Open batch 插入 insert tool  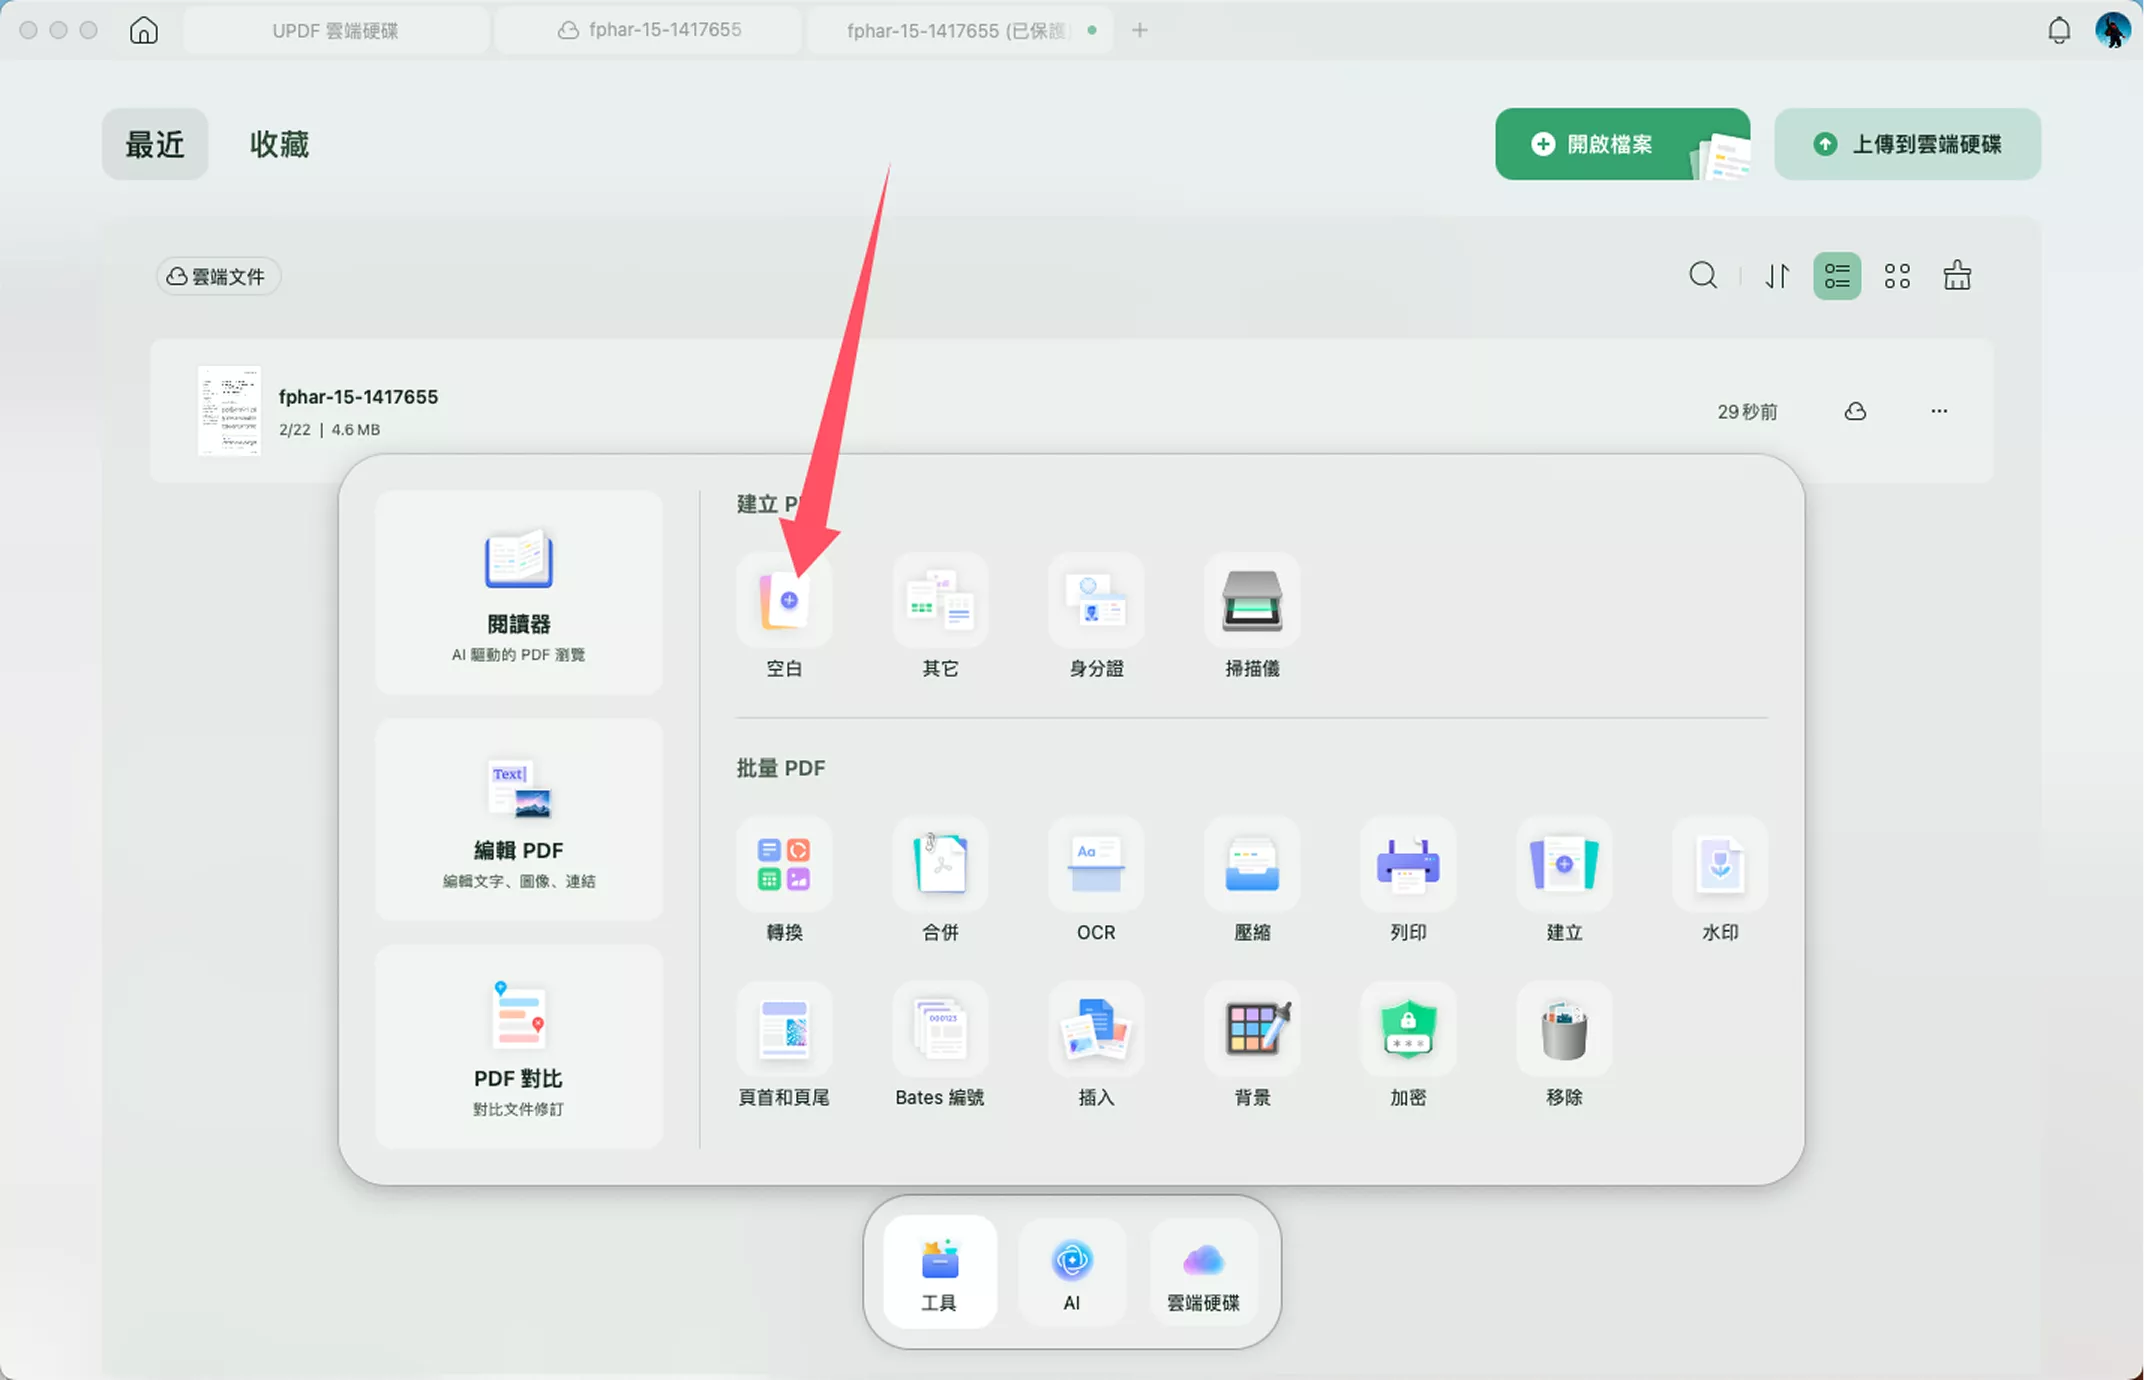(x=1096, y=1029)
